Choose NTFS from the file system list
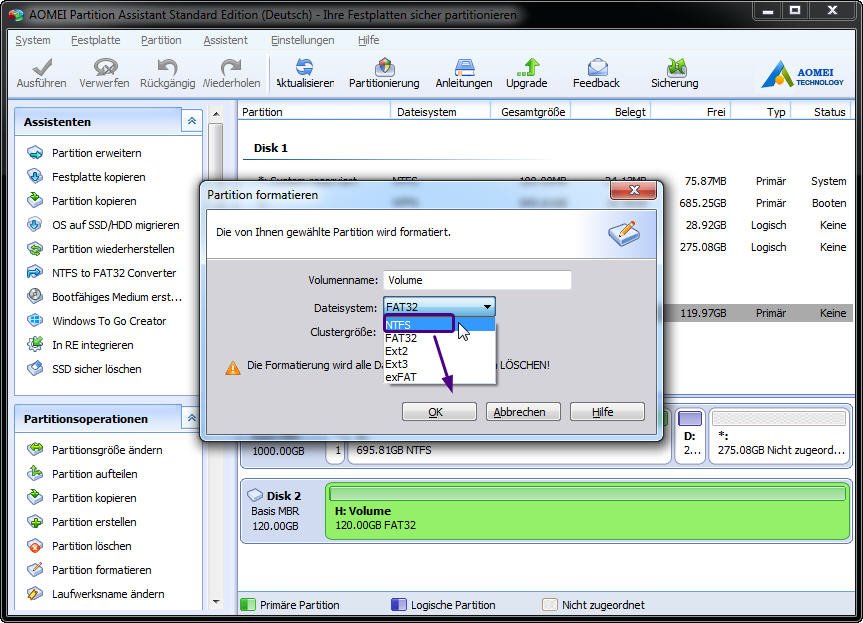 [439, 325]
